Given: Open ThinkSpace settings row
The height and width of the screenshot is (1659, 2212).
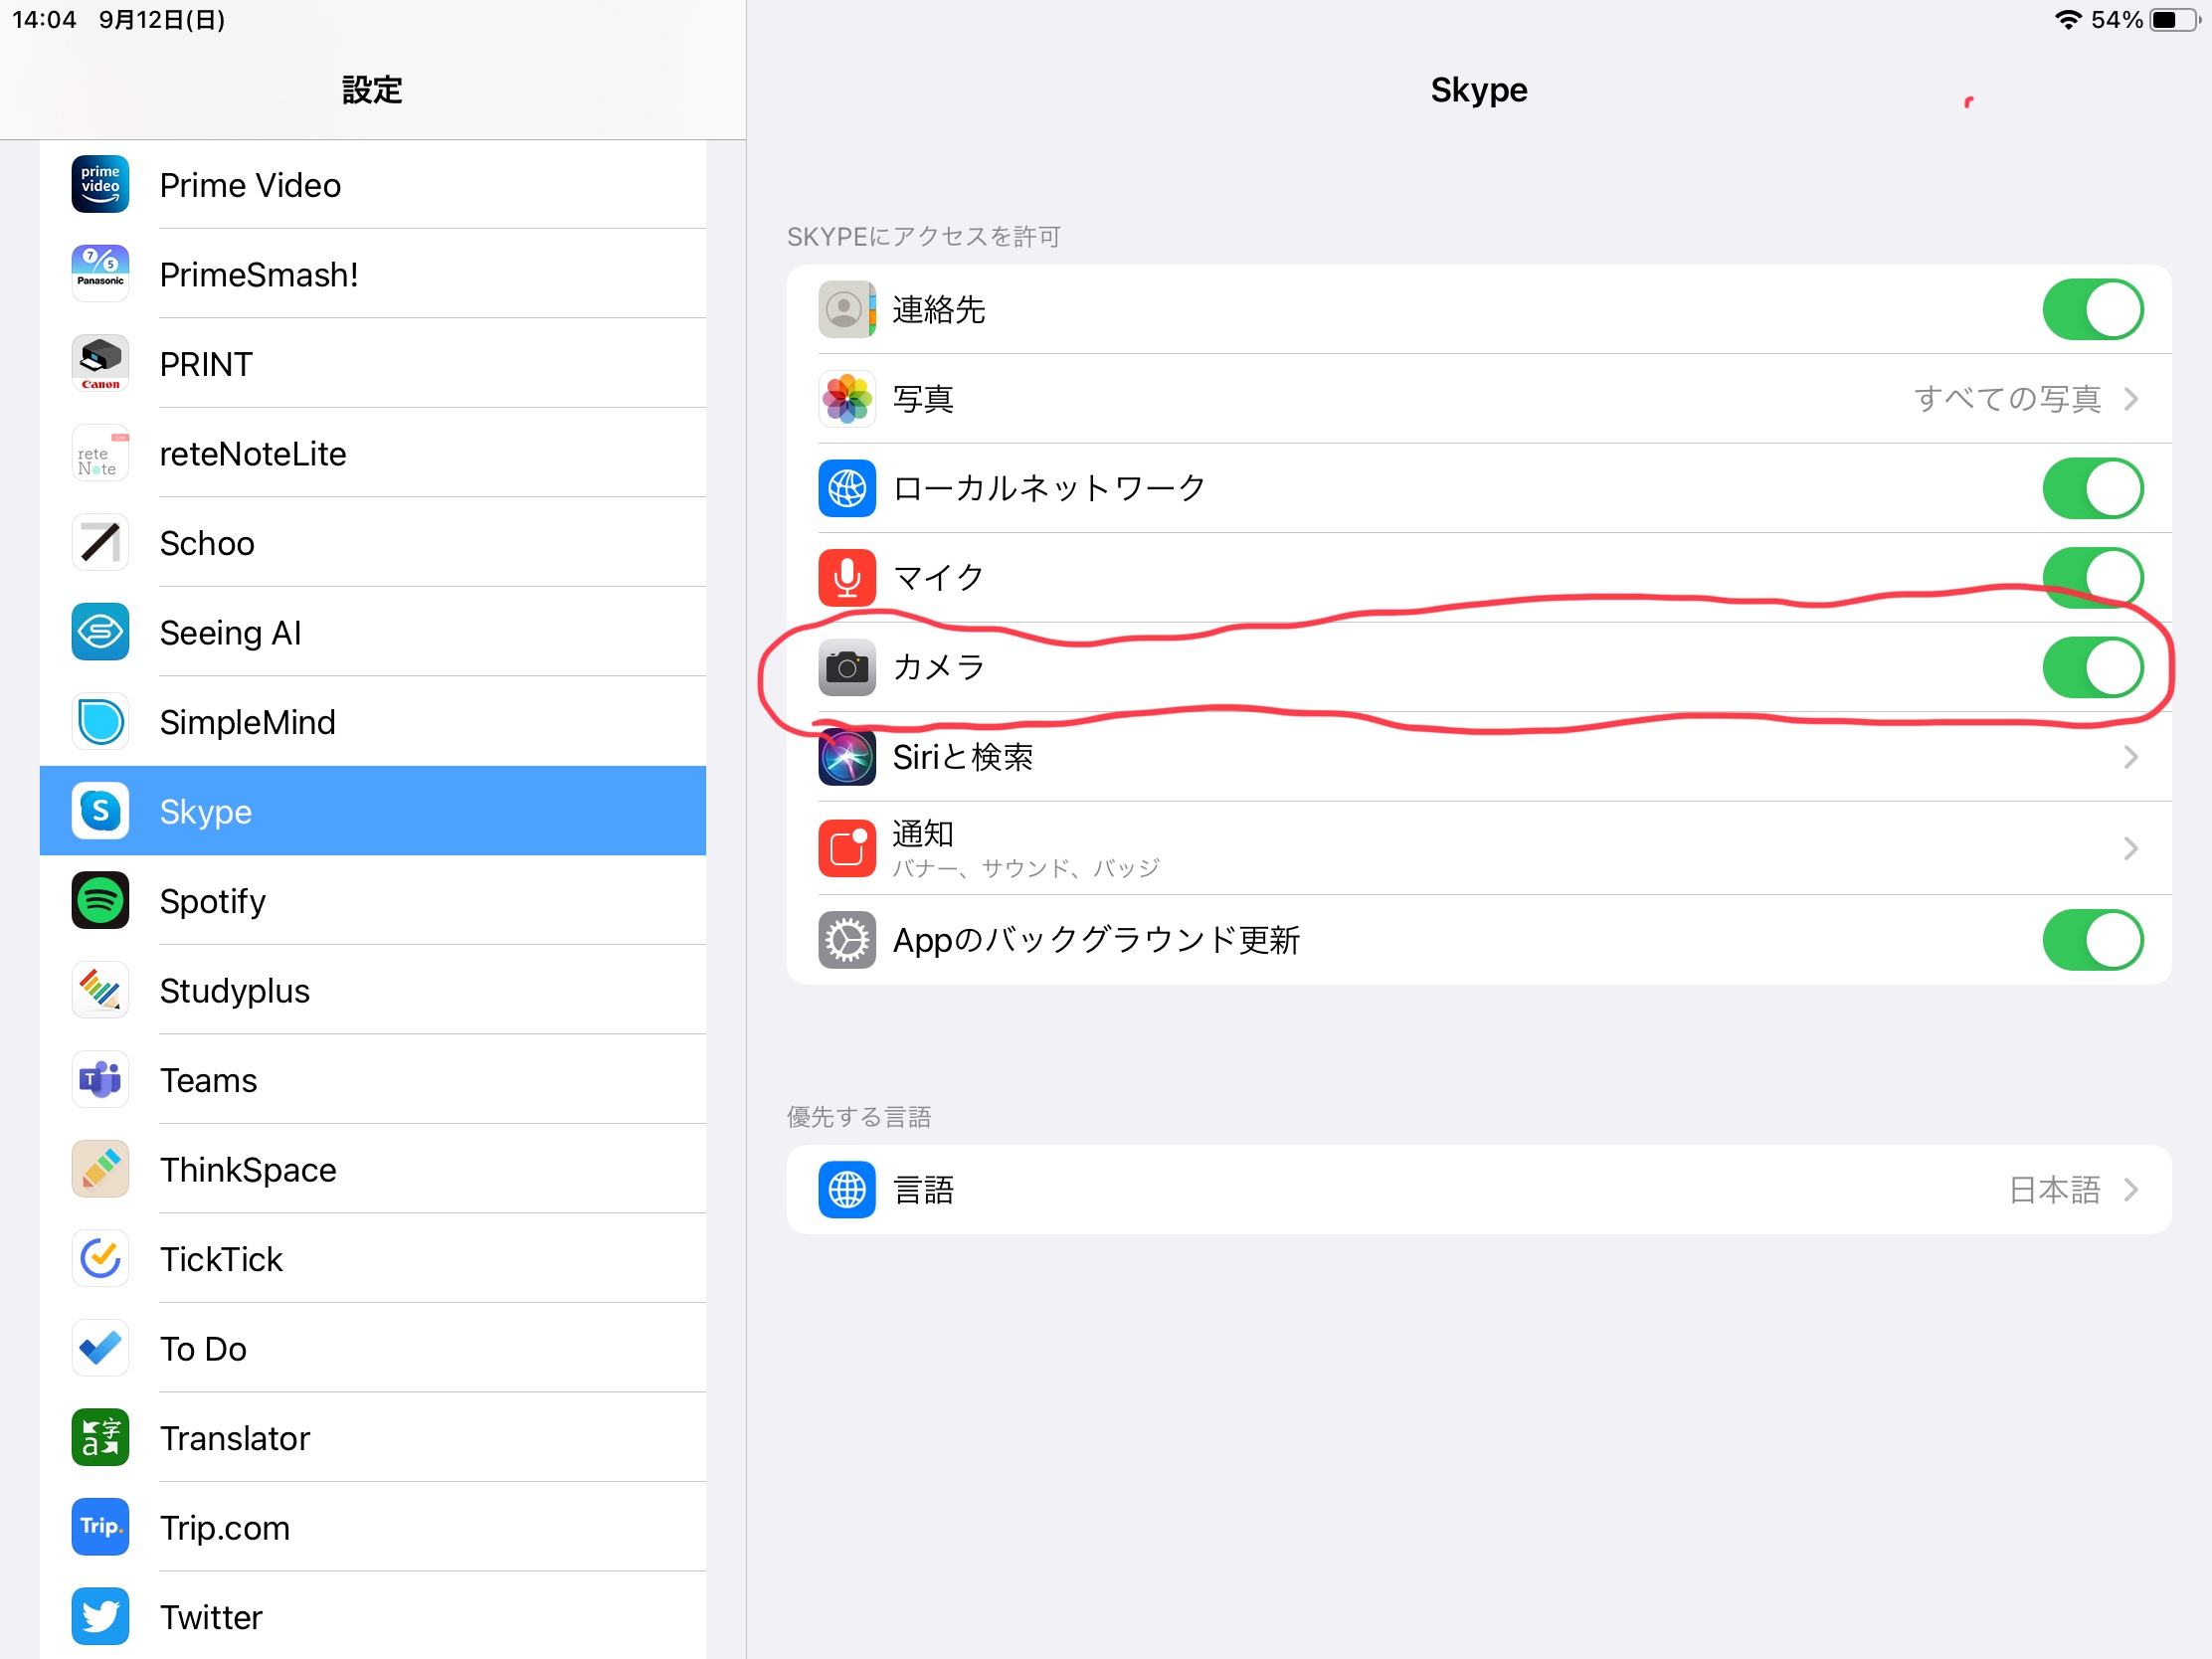Looking at the screenshot, I should (x=373, y=1168).
